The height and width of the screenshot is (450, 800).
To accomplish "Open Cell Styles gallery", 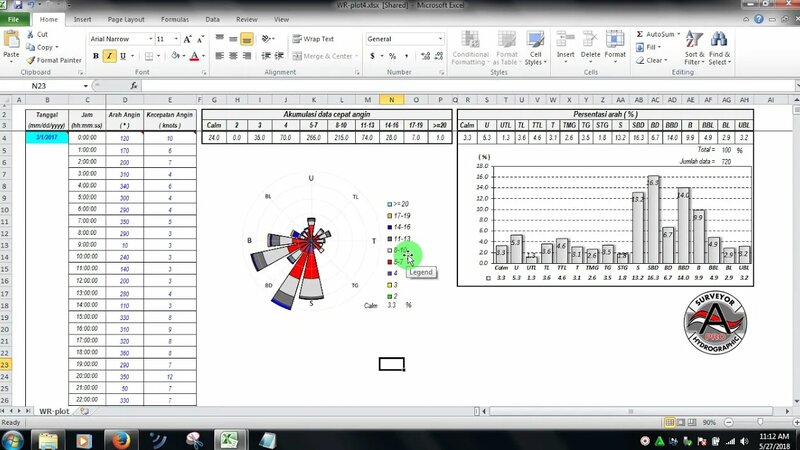I will click(x=535, y=47).
